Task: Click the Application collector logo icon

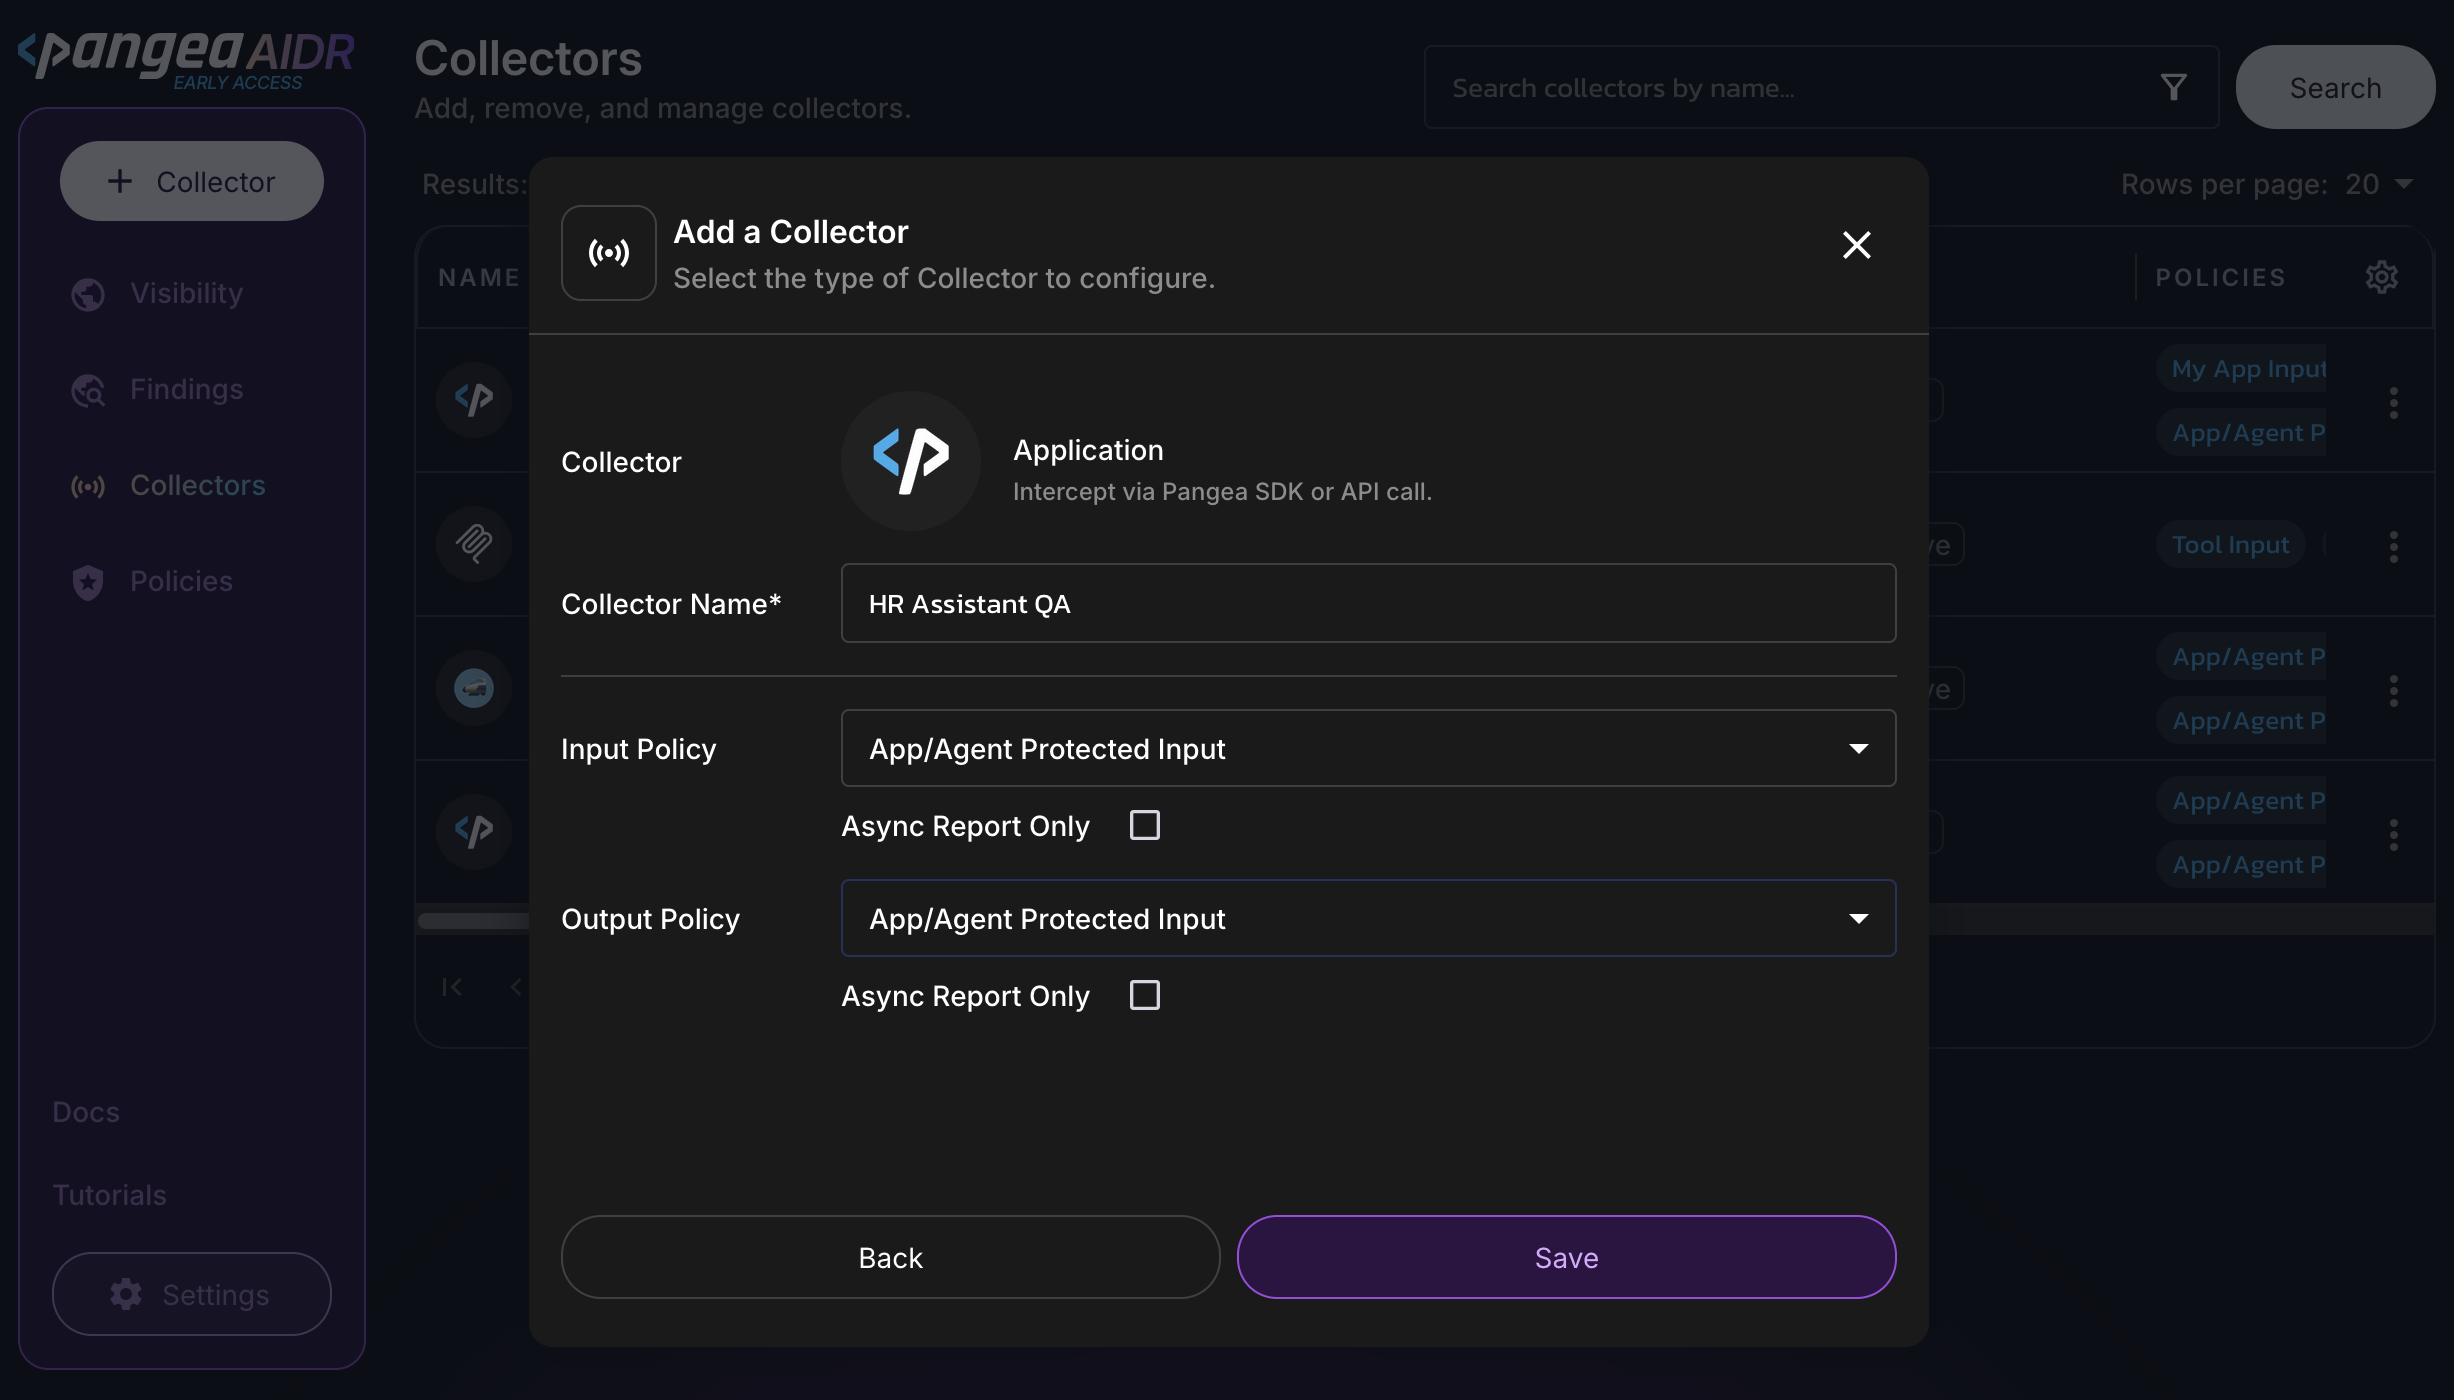Action: pos(910,460)
